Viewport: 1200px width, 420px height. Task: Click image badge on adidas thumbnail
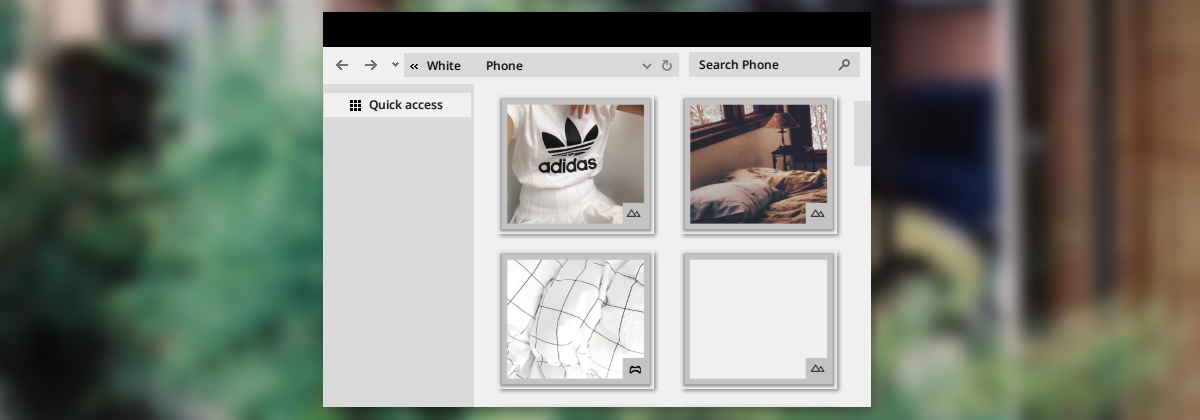click(x=634, y=213)
